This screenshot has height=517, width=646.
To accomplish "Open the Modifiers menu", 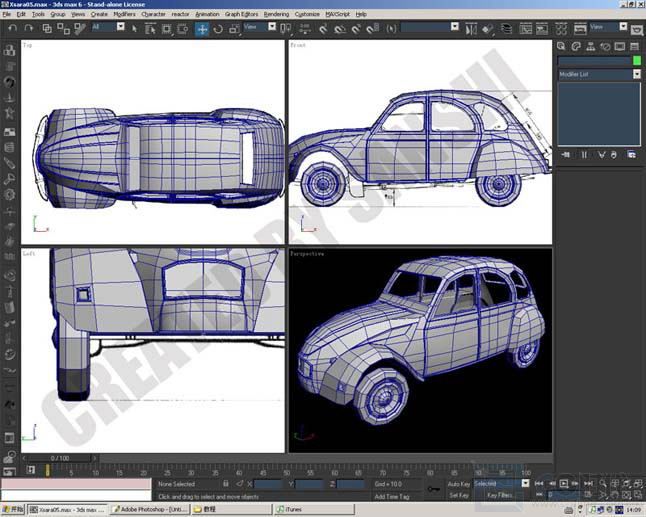I will (x=124, y=14).
